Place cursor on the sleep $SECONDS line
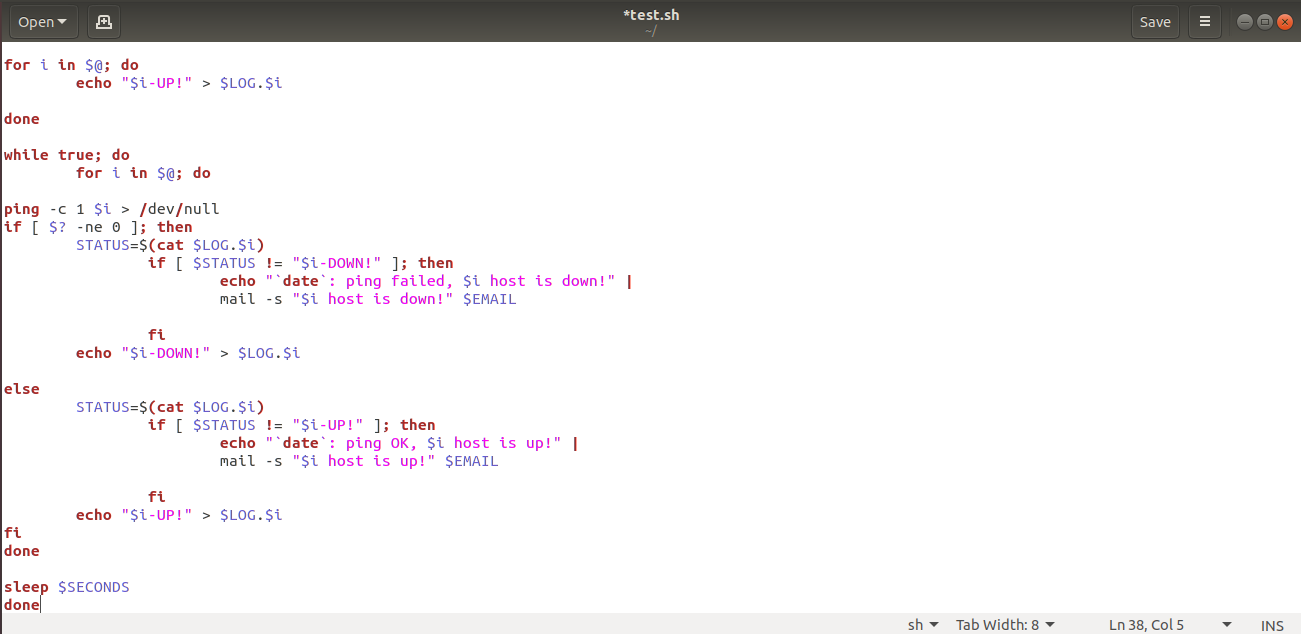The width and height of the screenshot is (1301, 634). click(x=67, y=587)
